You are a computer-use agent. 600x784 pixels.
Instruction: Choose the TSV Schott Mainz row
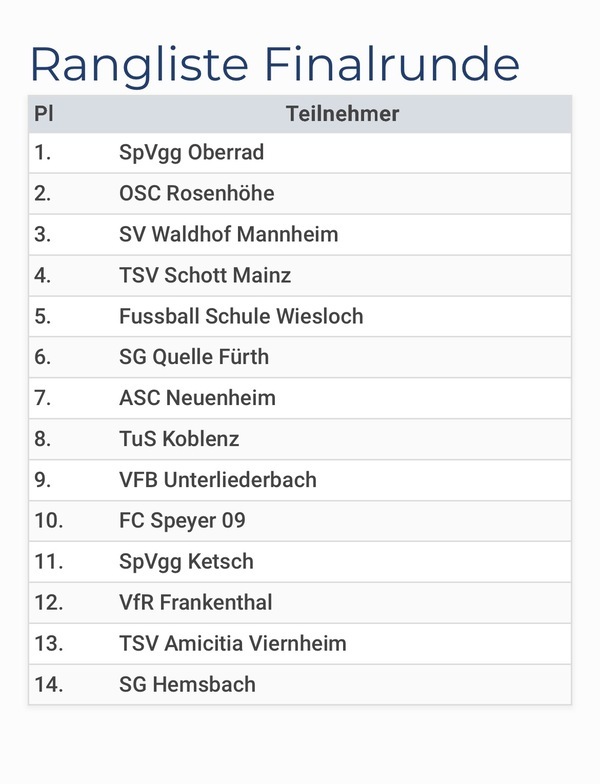point(205,276)
